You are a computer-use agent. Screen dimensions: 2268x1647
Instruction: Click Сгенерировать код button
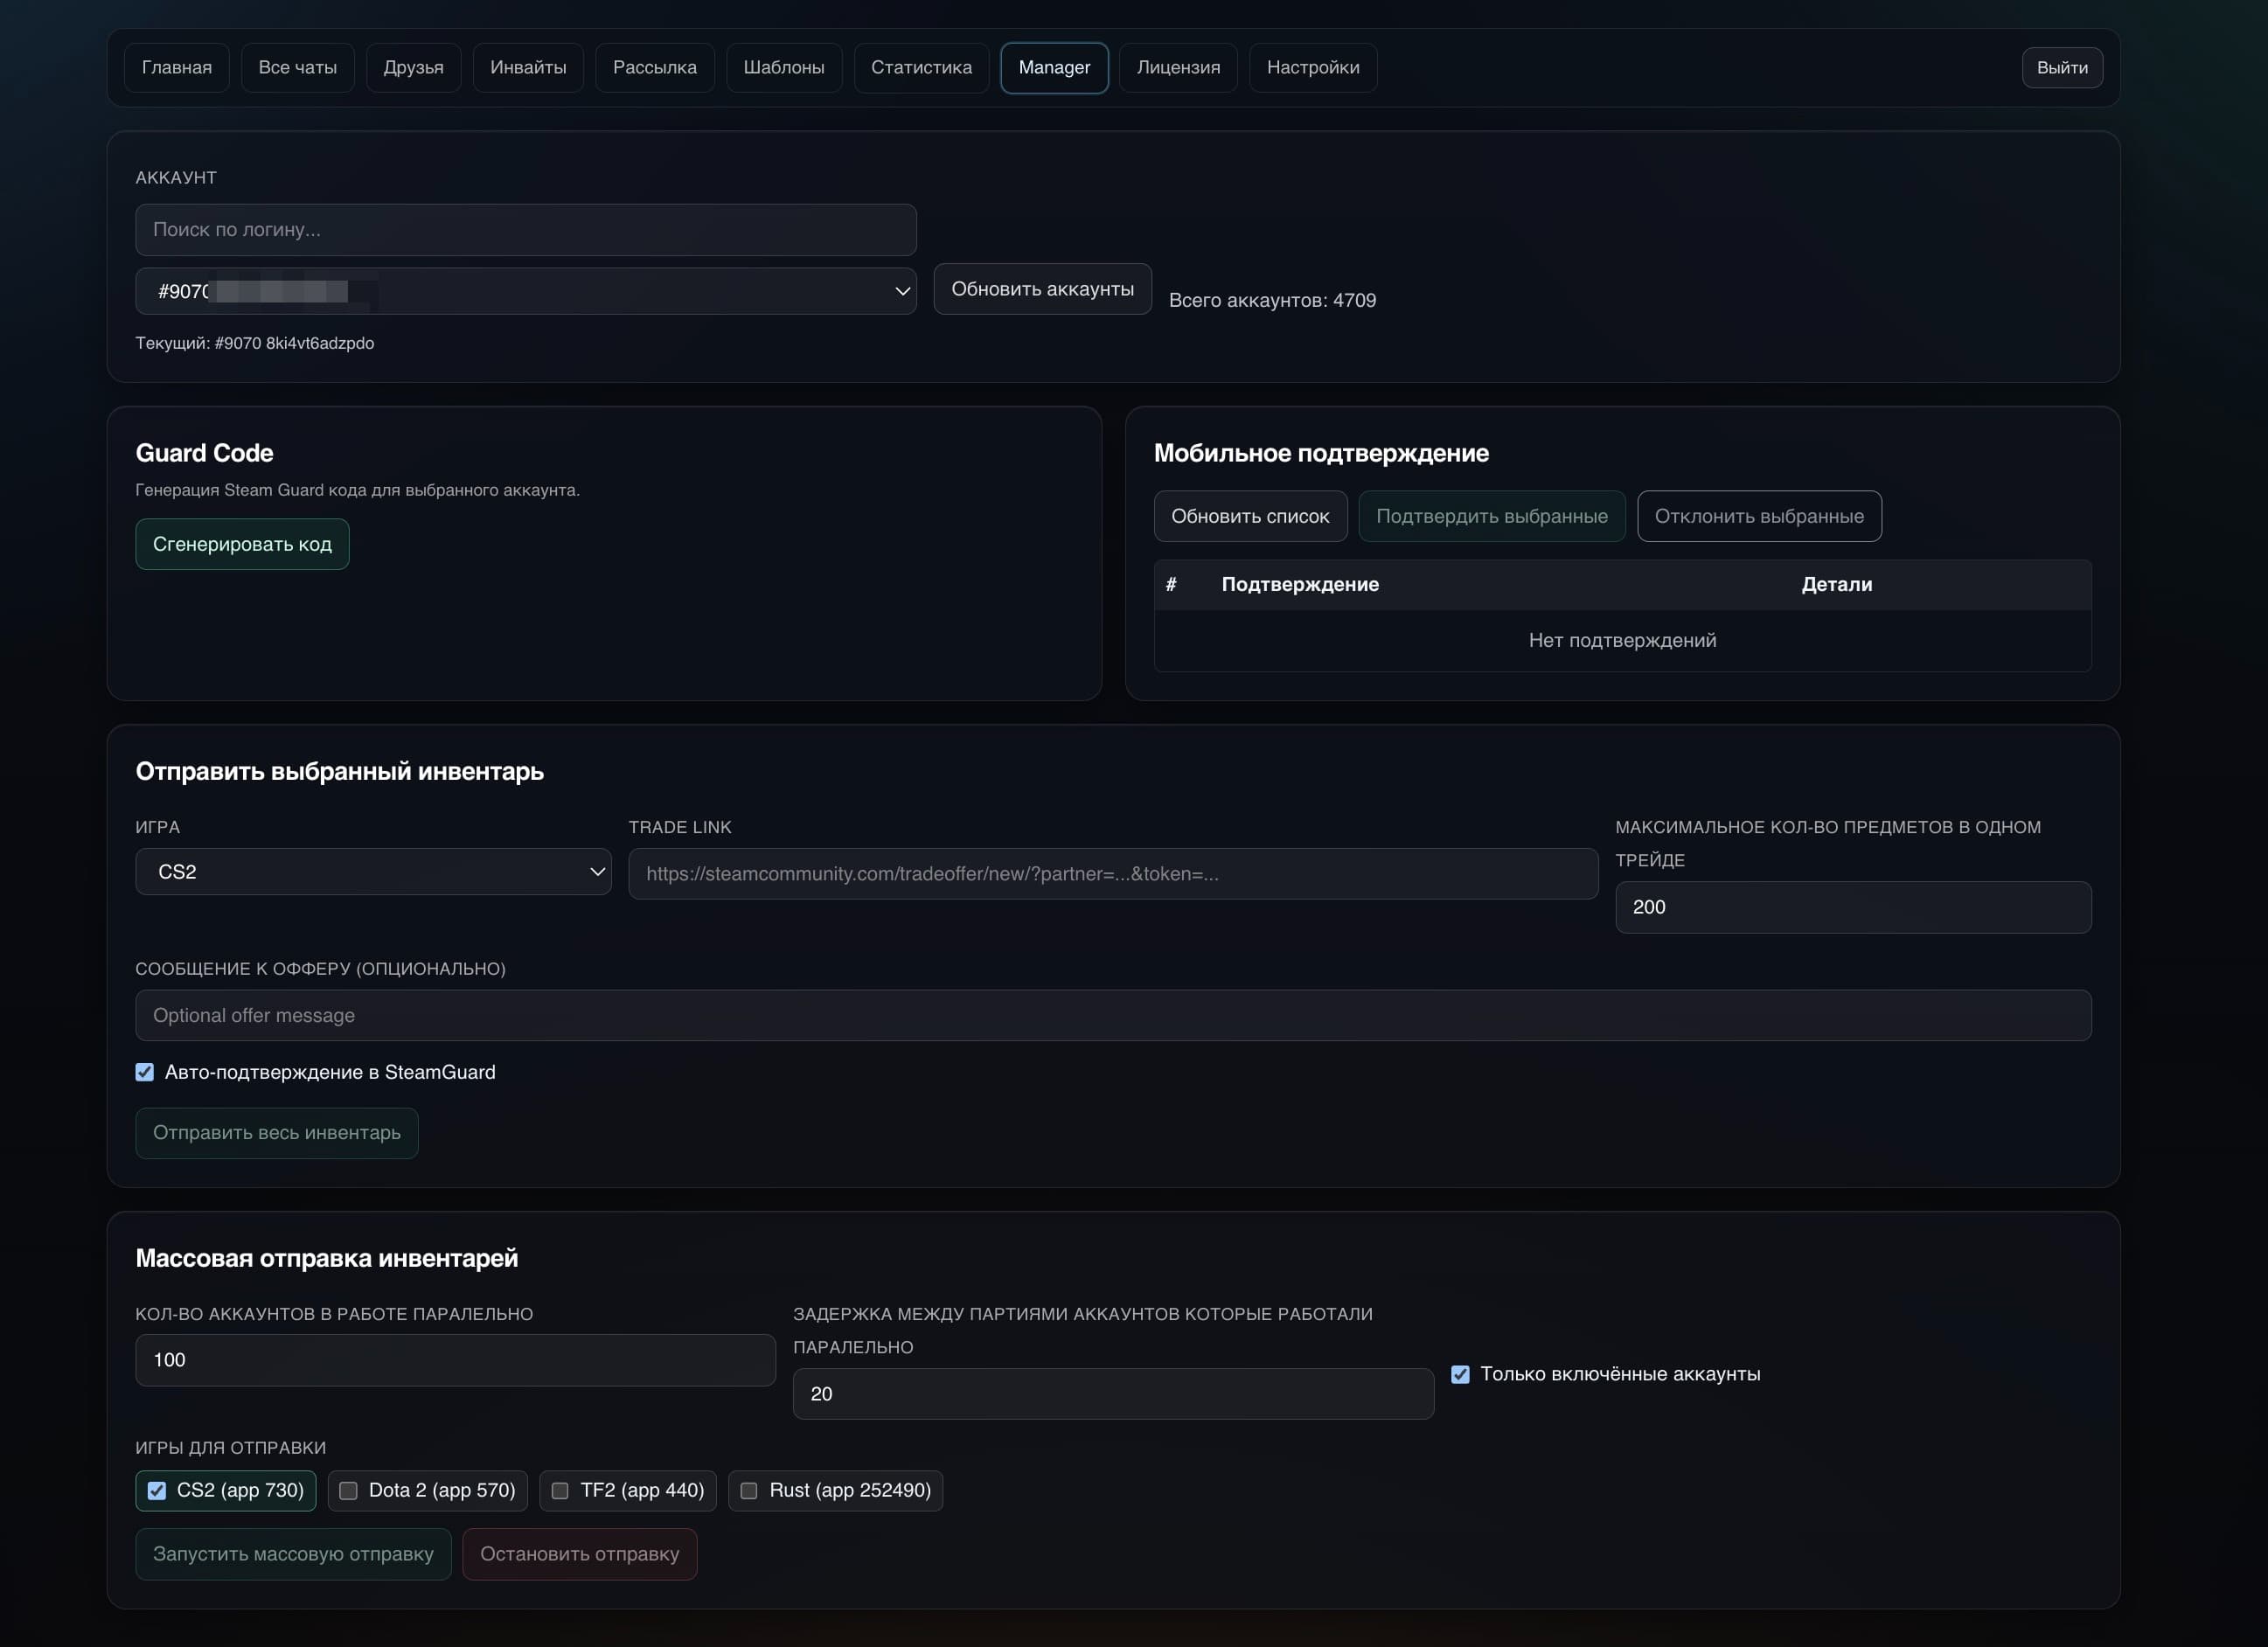click(x=242, y=544)
